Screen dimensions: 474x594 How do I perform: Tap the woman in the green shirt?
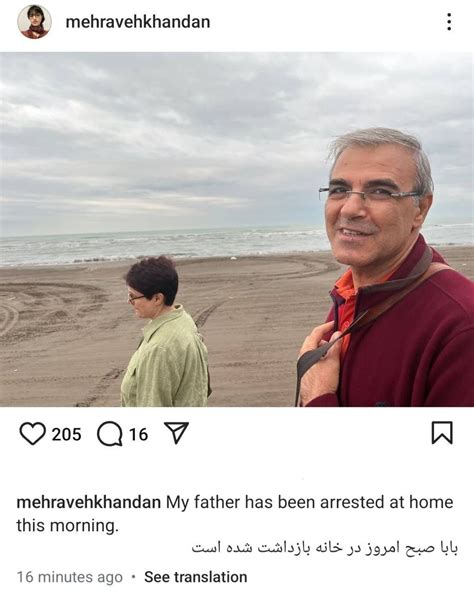point(165,333)
